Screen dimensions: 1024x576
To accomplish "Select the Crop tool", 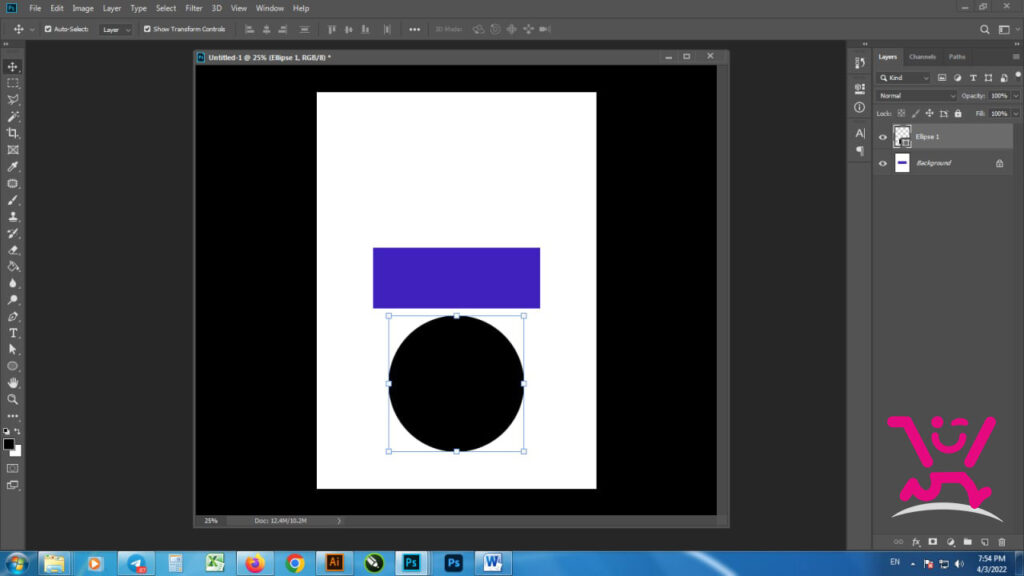I will coord(12,133).
